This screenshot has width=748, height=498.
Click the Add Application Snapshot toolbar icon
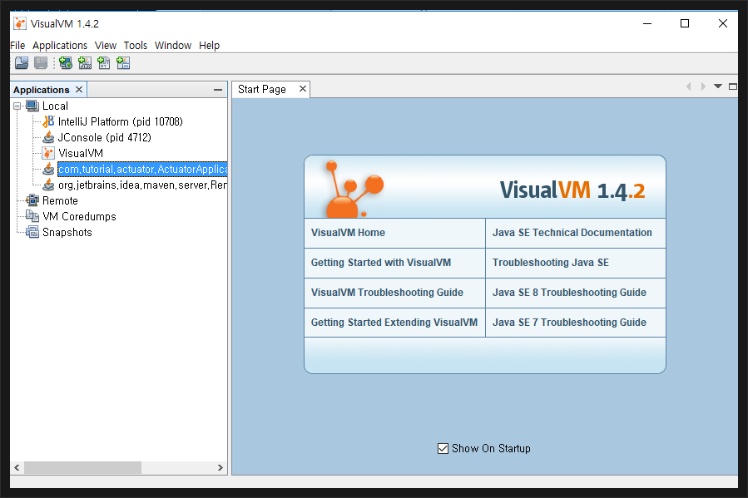pos(123,63)
